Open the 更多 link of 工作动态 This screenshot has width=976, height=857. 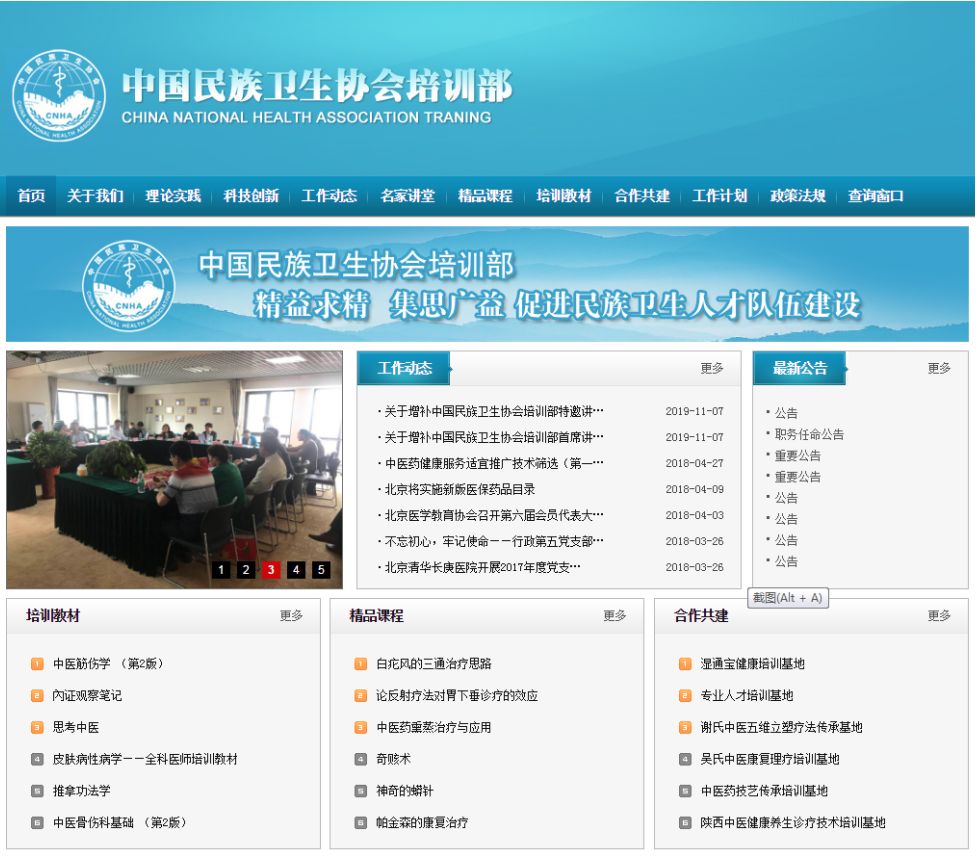(x=713, y=368)
